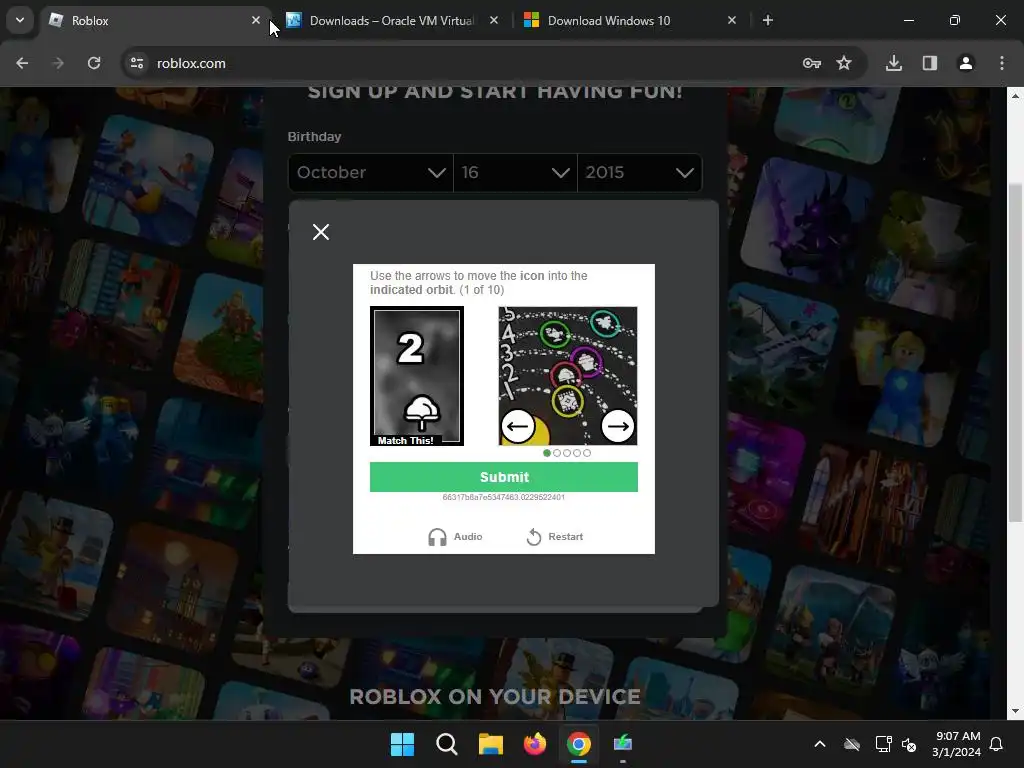Close the Download Windows 10 tab
This screenshot has height=768, width=1024.
[731, 20]
